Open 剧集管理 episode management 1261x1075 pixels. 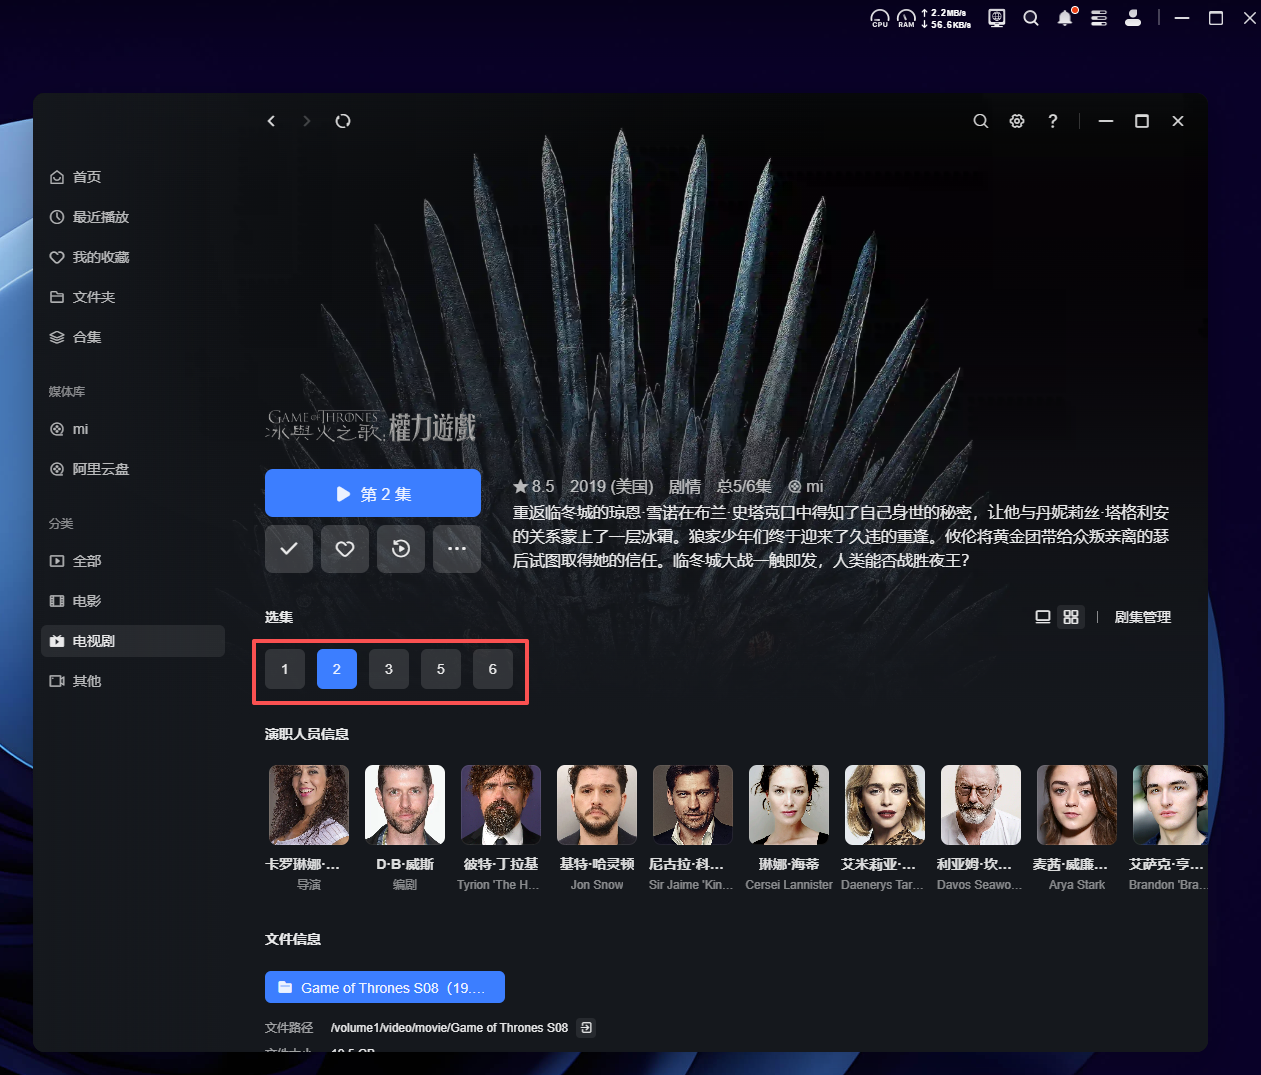tap(1143, 617)
